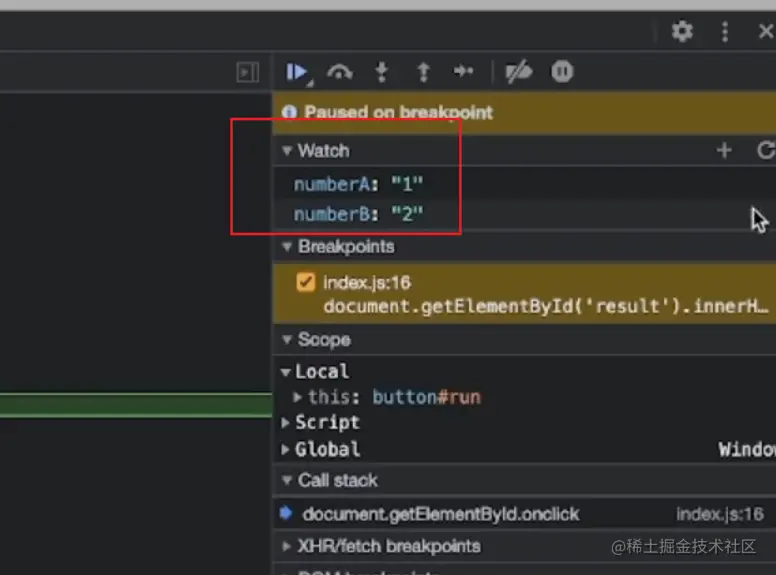
Task: Collapse the Call stack section
Action: point(287,480)
